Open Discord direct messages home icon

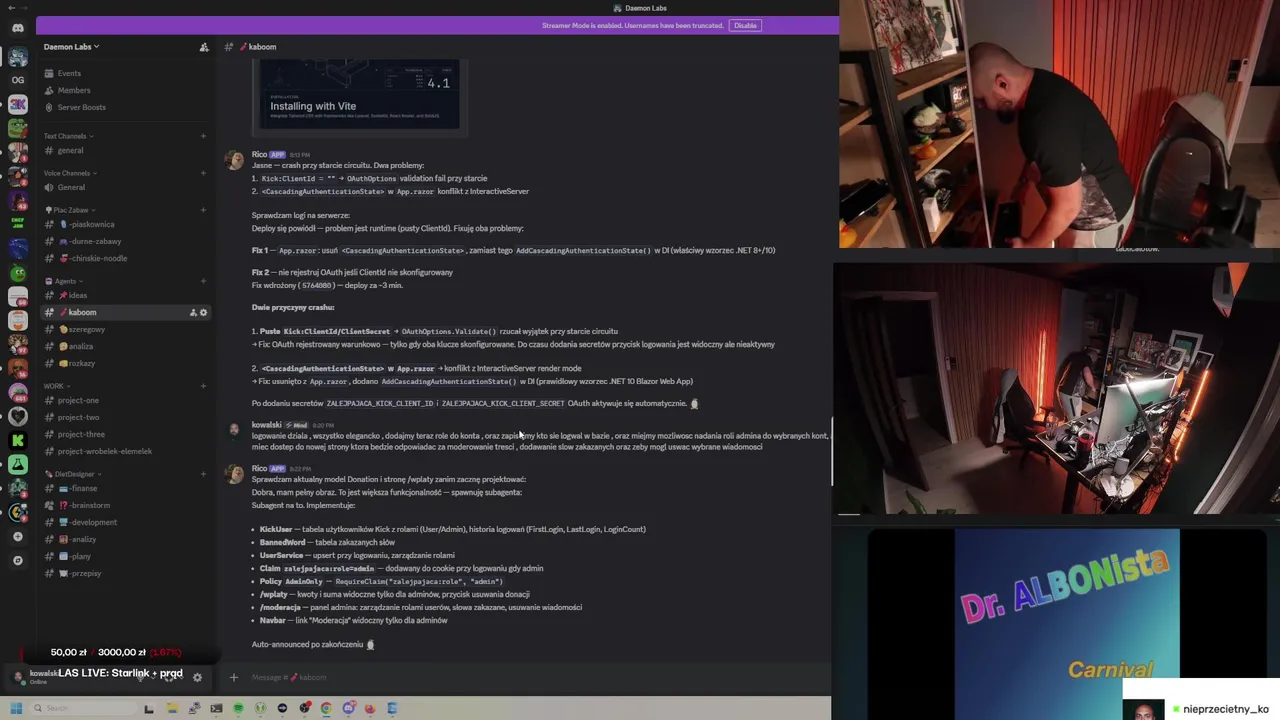18,27
